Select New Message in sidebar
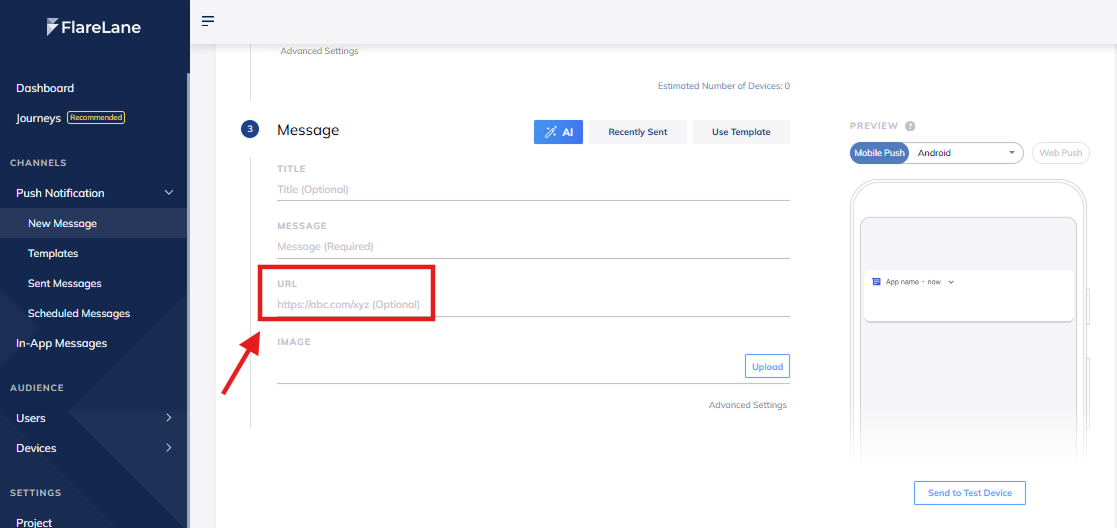Image resolution: width=1117 pixels, height=528 pixels. click(93, 223)
